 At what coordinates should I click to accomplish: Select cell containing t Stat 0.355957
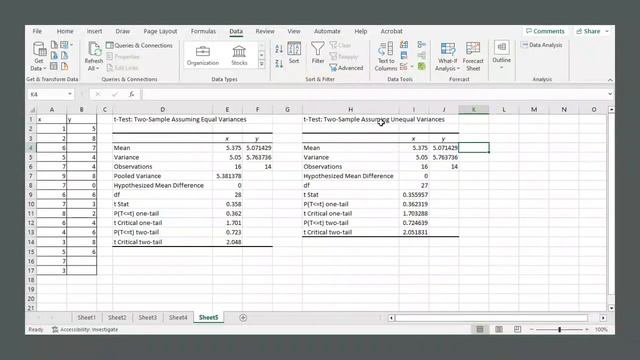[x=414, y=195]
